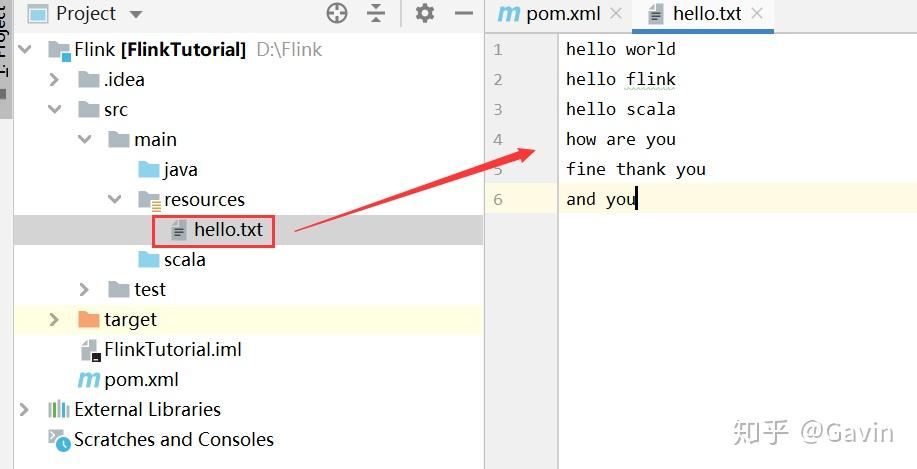917x469 pixels.
Task: Expand the .idea folder
Action: coord(55,79)
